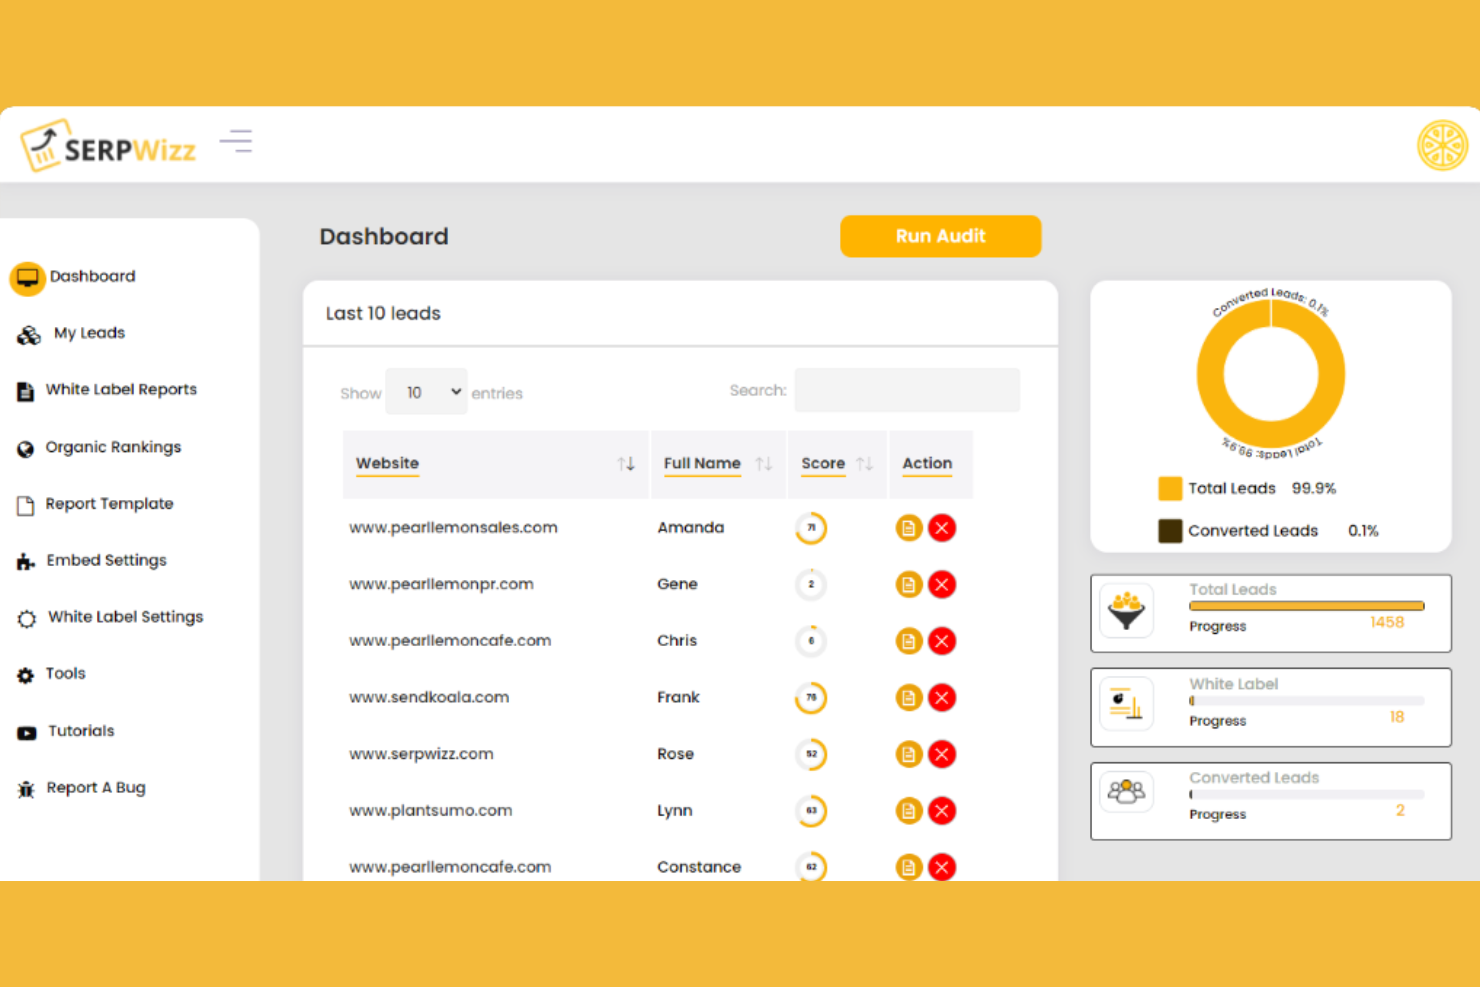
Task: Click the leads donut chart
Action: 1270,375
